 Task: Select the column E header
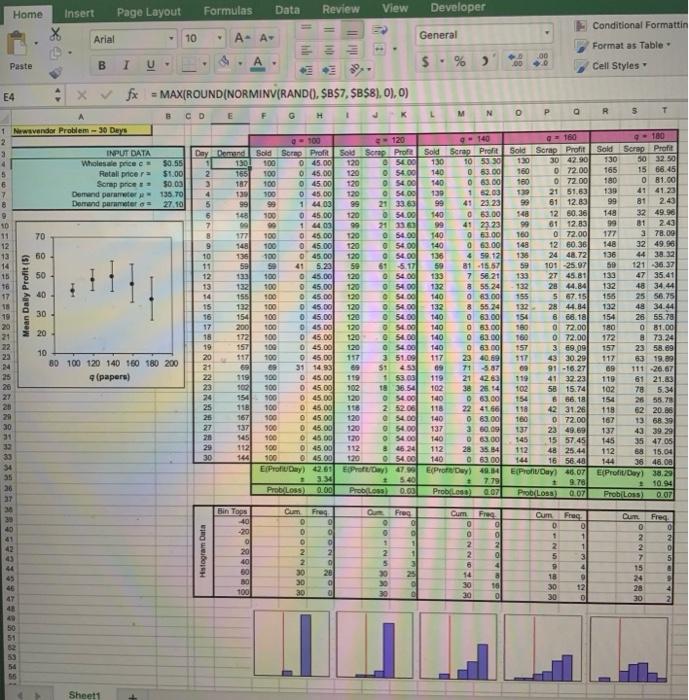point(230,117)
